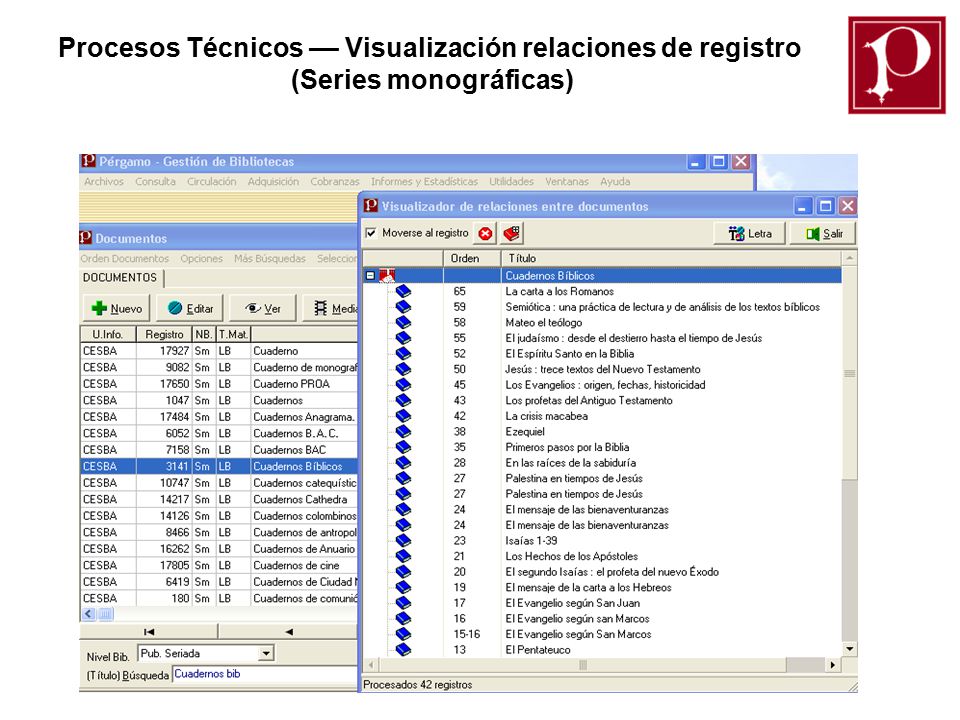
Task: Click book icon for La crisis macabea
Action: (x=403, y=416)
